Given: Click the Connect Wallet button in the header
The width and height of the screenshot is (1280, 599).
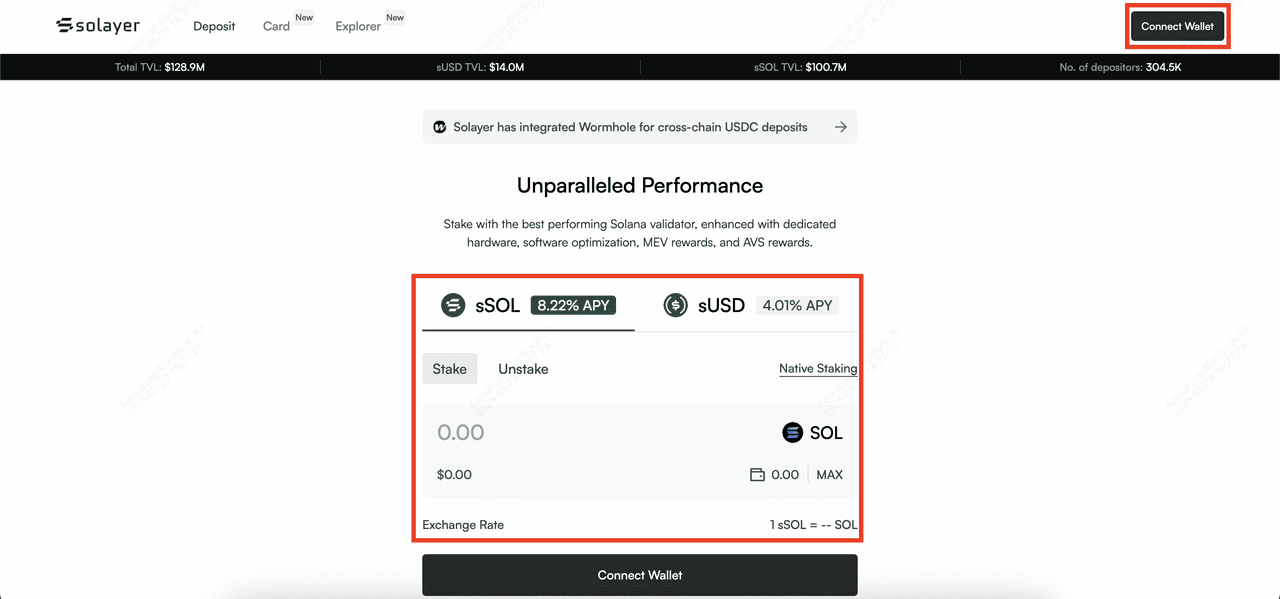Looking at the screenshot, I should tap(1177, 26).
